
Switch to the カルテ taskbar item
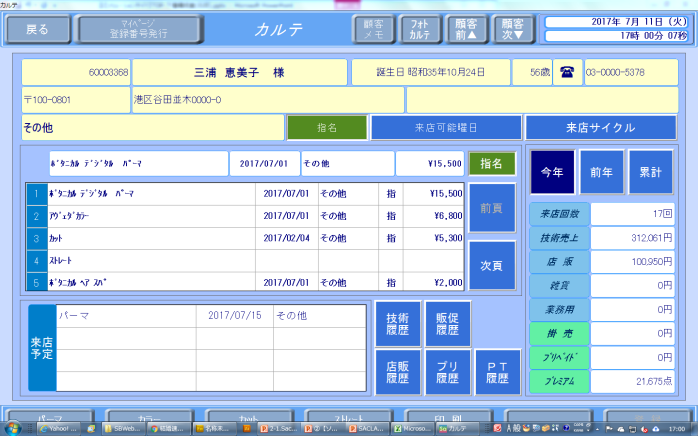[457, 428]
